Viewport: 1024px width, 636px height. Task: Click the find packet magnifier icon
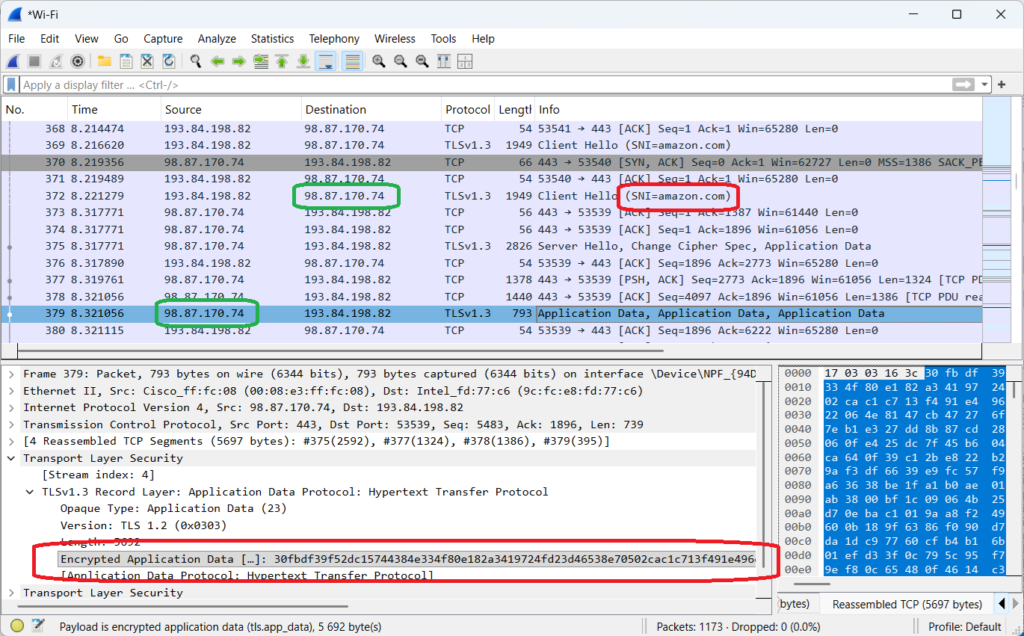click(196, 61)
